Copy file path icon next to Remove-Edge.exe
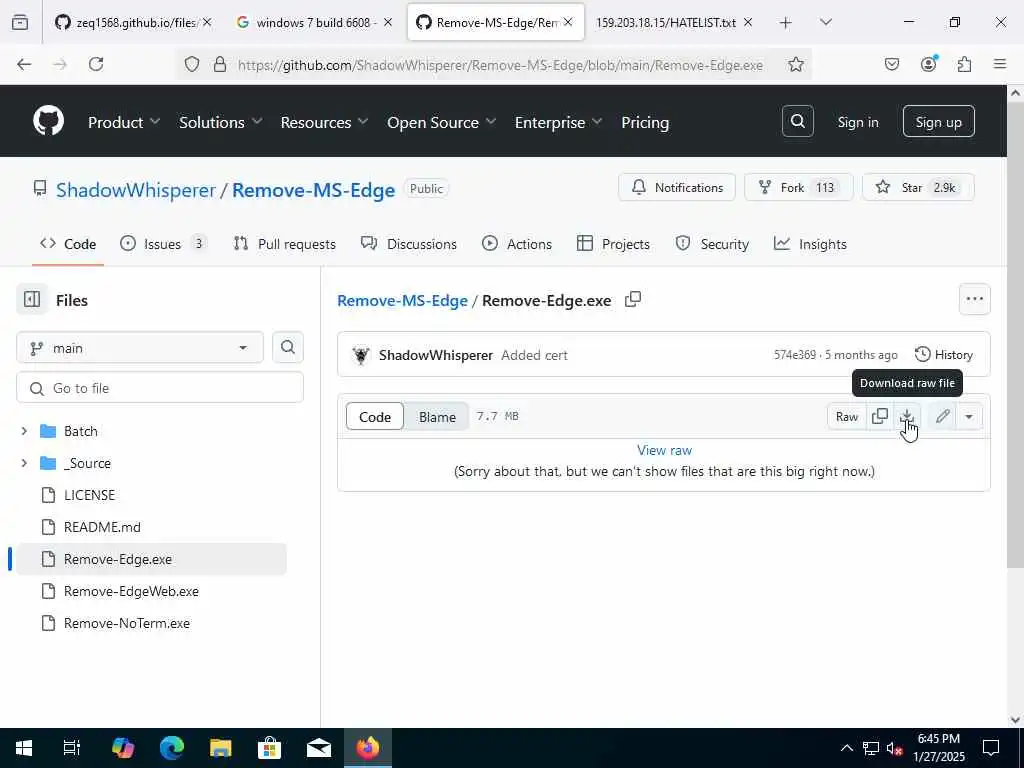1024x768 pixels. (x=633, y=300)
